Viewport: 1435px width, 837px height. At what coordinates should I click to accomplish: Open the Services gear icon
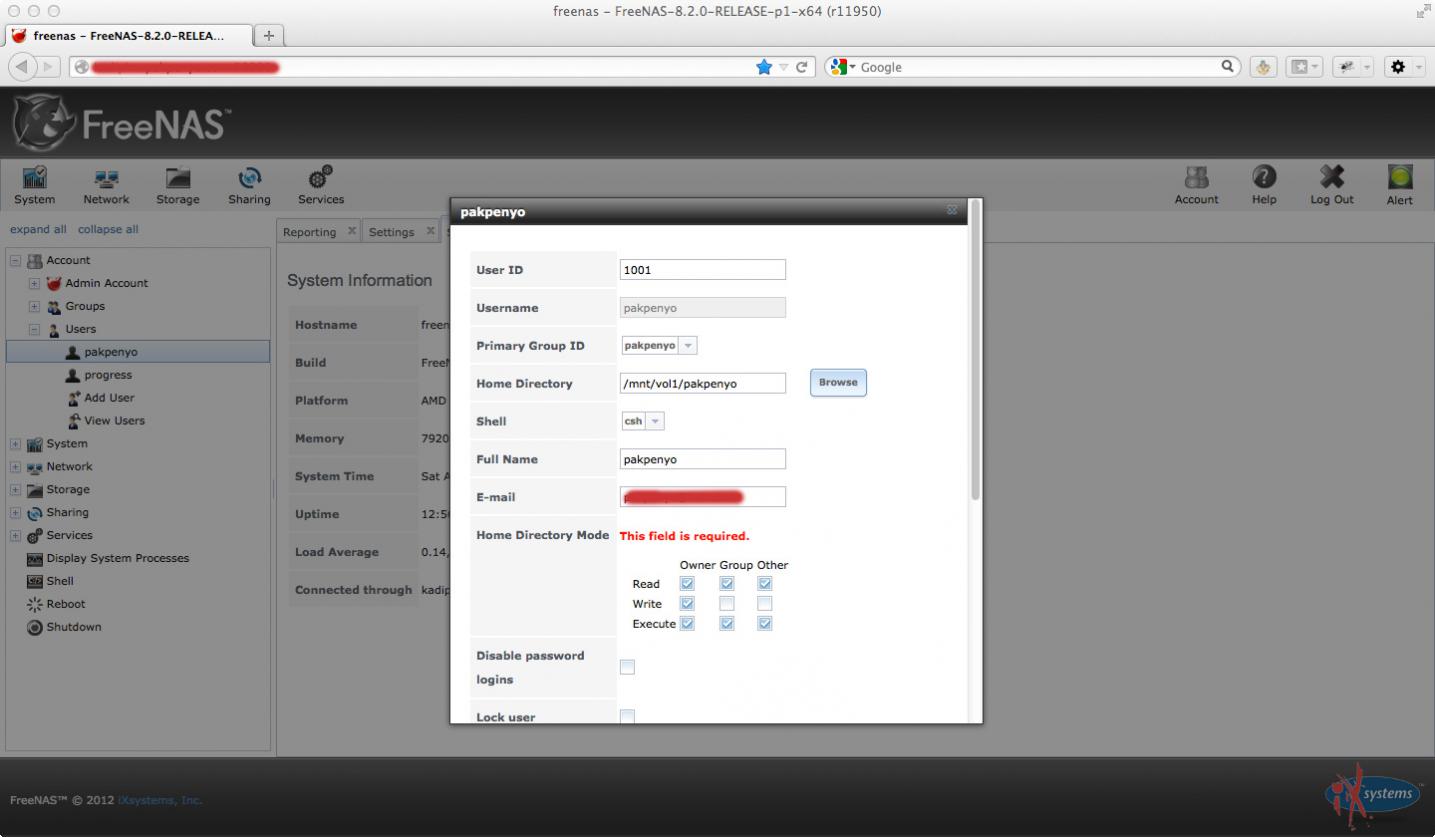(321, 185)
